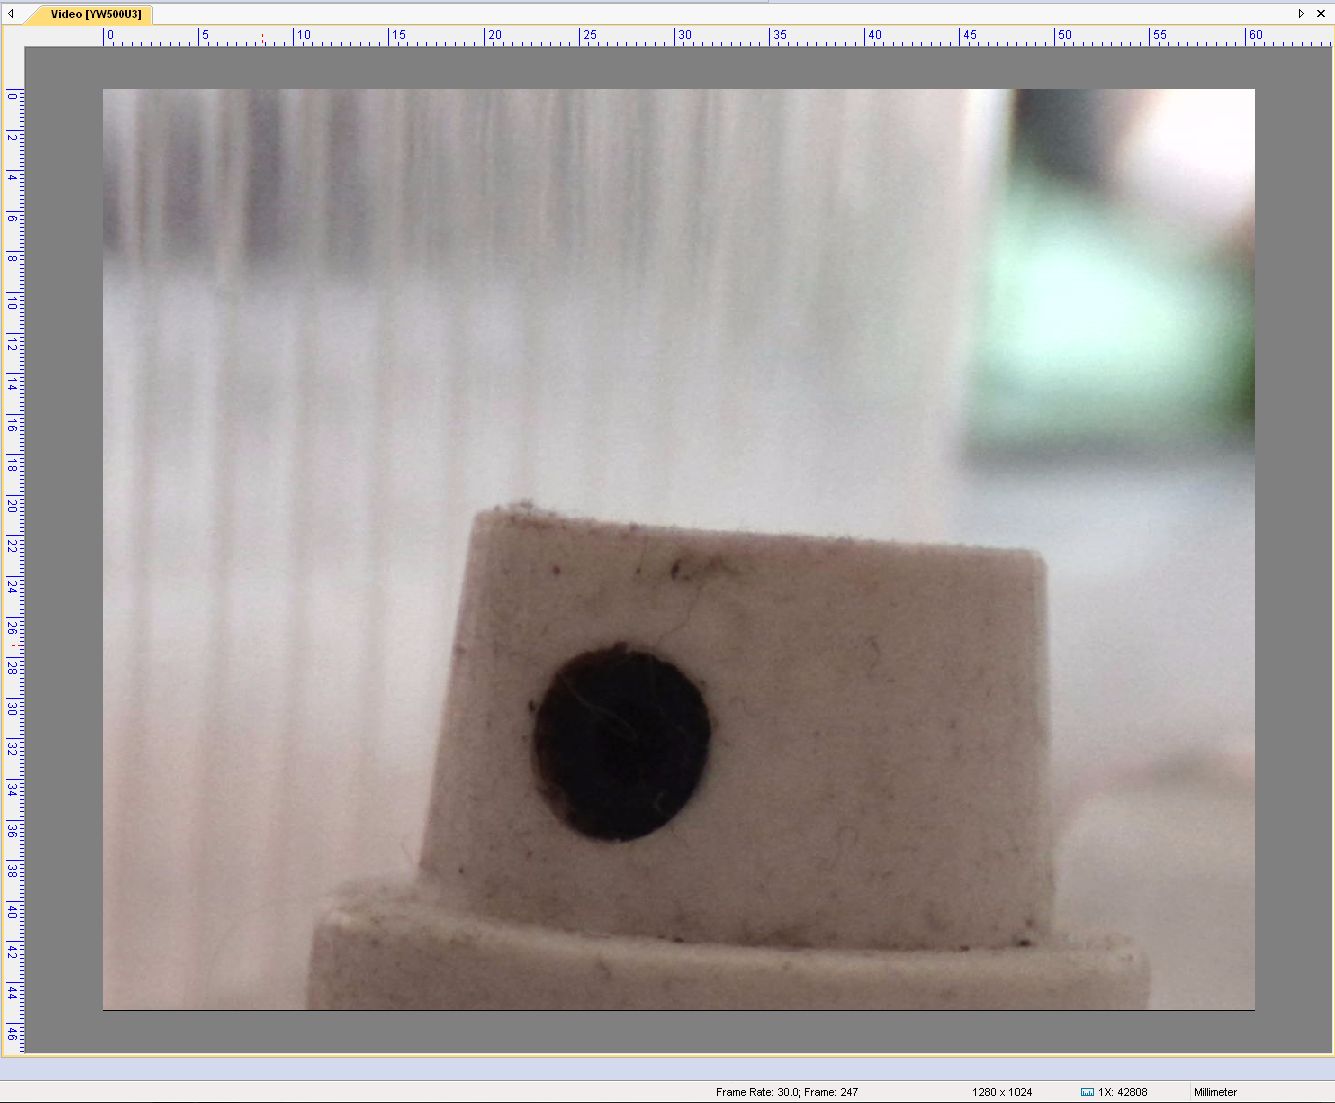Click the left tab scroll arrow
This screenshot has width=1335, height=1103.
[x=11, y=14]
